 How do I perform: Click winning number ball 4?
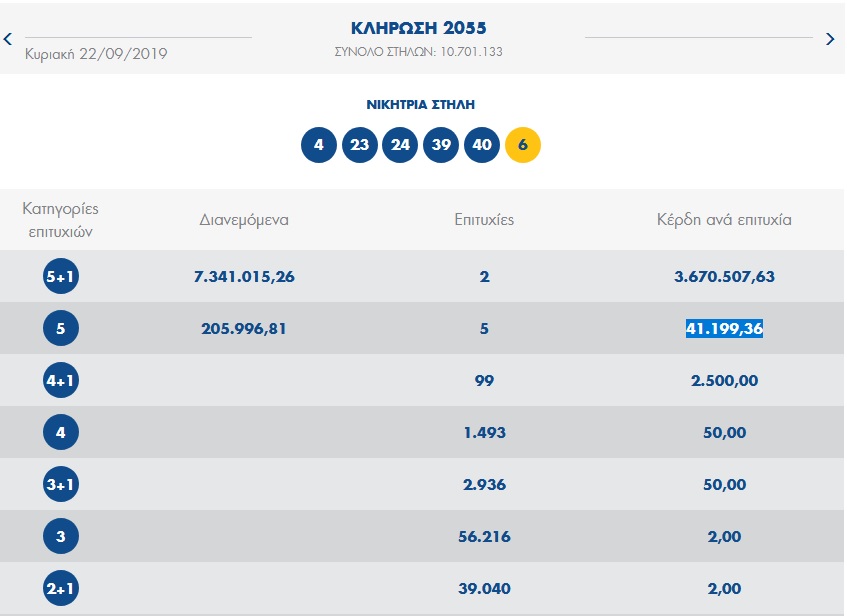(x=319, y=145)
